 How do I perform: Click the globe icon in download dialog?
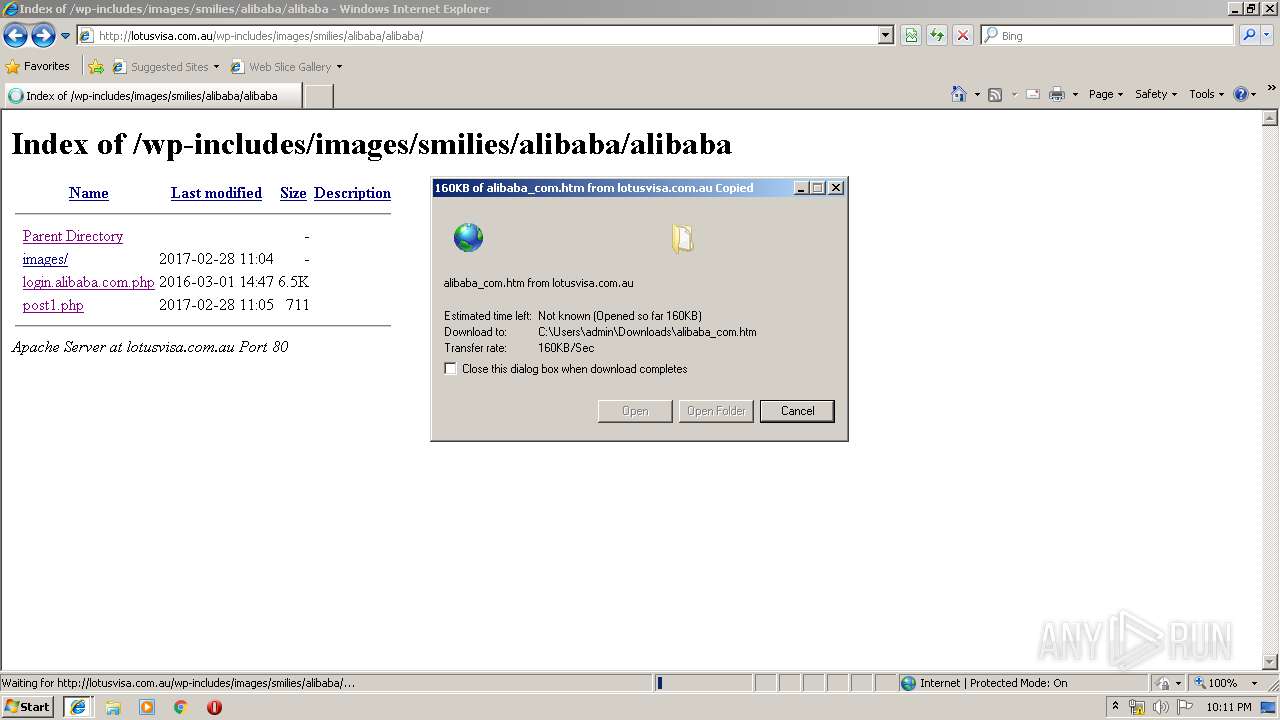468,238
